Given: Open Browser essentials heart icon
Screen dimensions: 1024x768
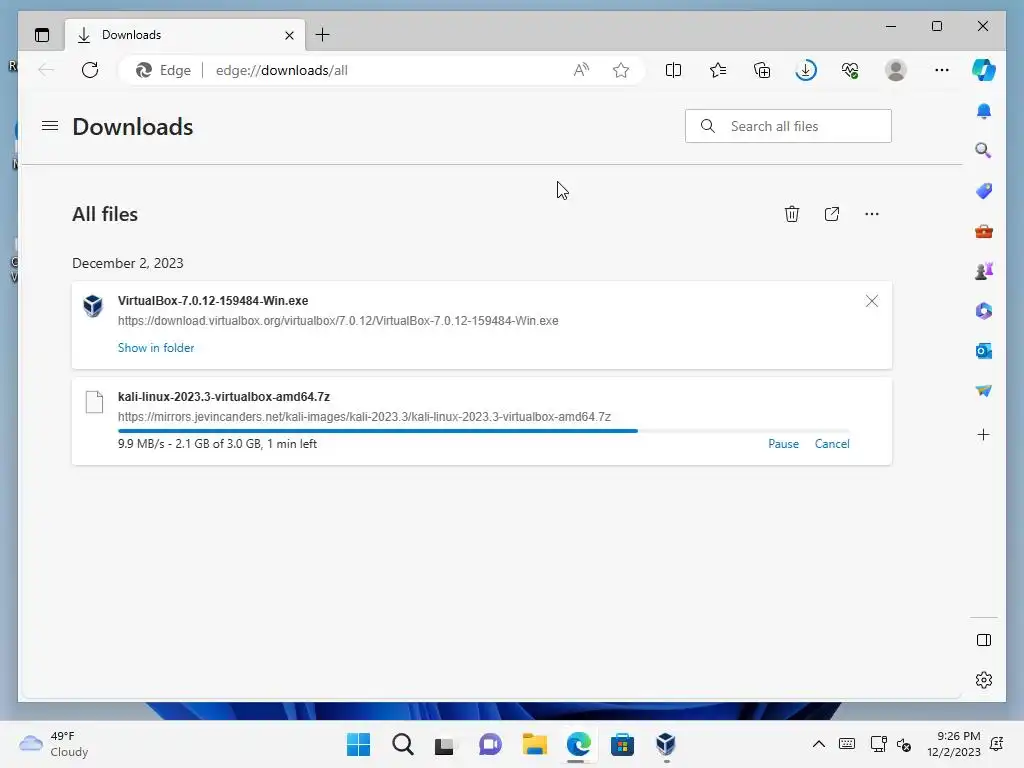Looking at the screenshot, I should pos(850,70).
